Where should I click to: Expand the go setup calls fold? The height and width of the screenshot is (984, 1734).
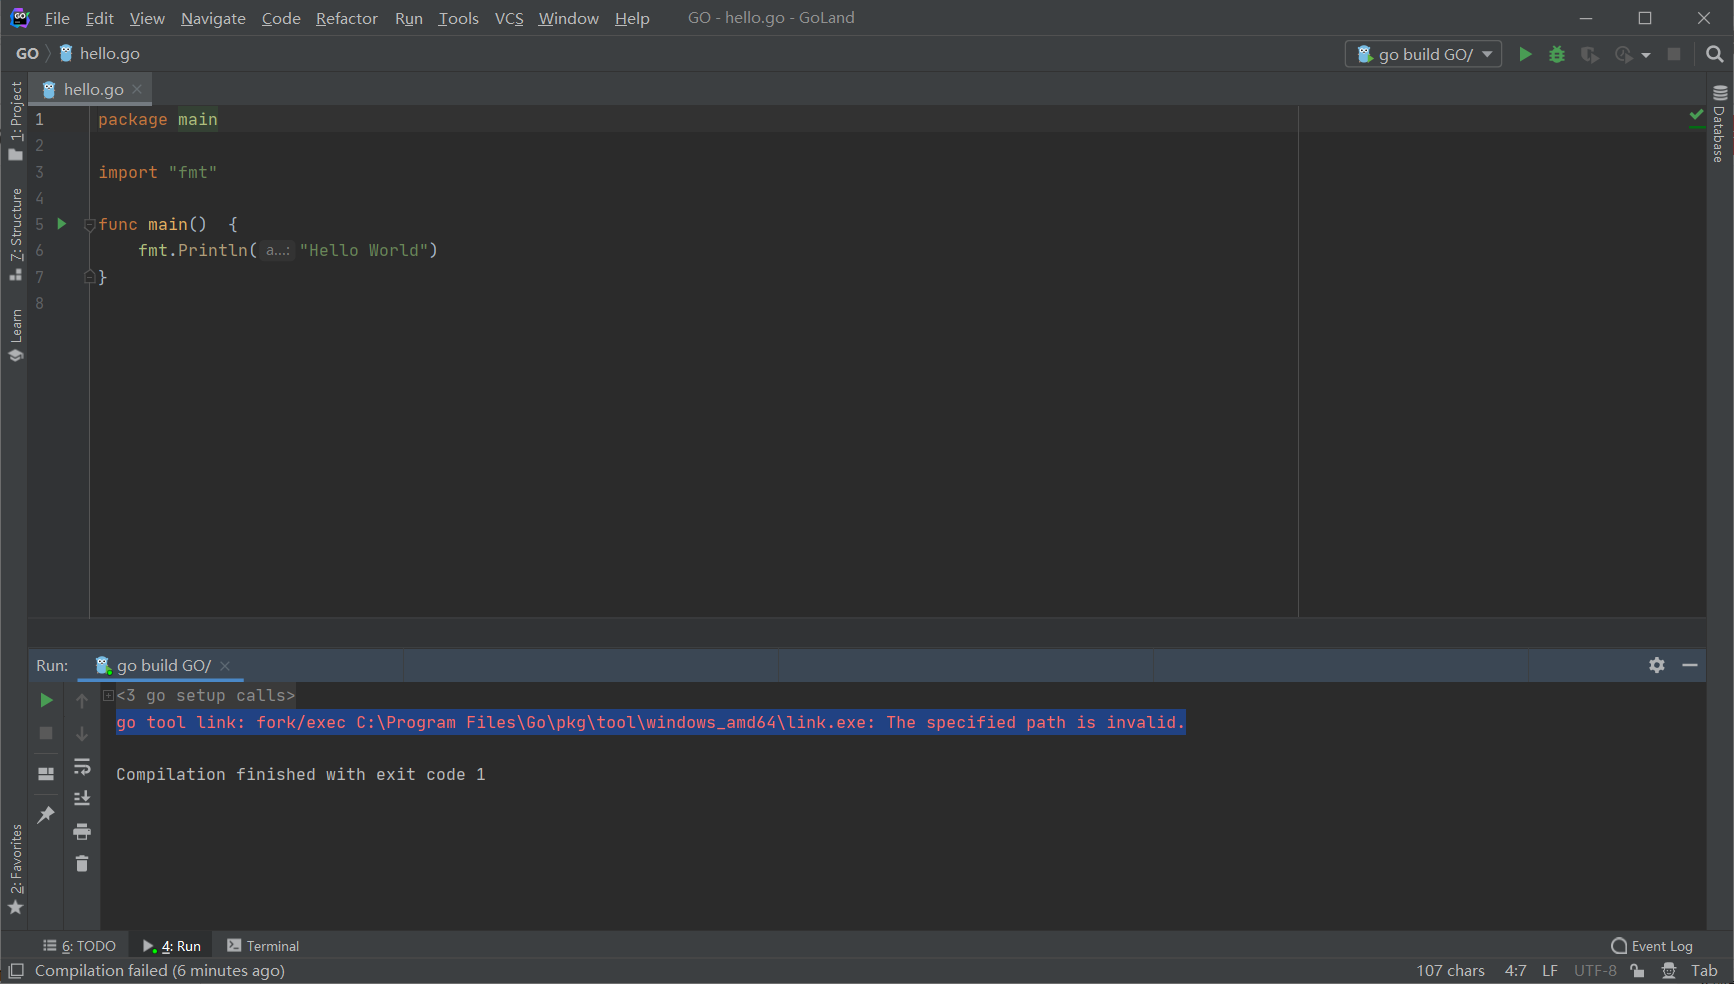108,696
